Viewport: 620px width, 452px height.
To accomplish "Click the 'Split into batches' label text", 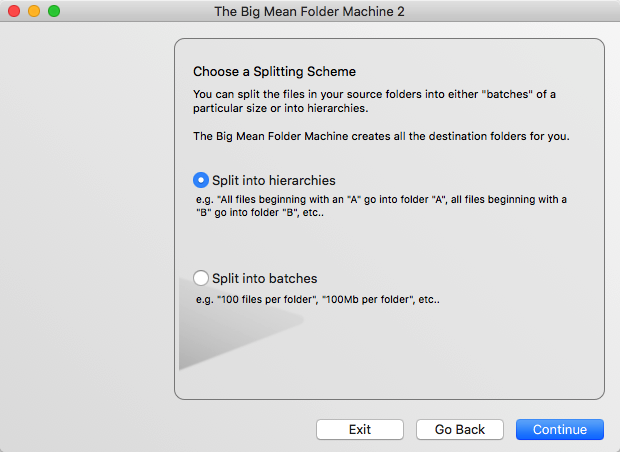I will (265, 278).
